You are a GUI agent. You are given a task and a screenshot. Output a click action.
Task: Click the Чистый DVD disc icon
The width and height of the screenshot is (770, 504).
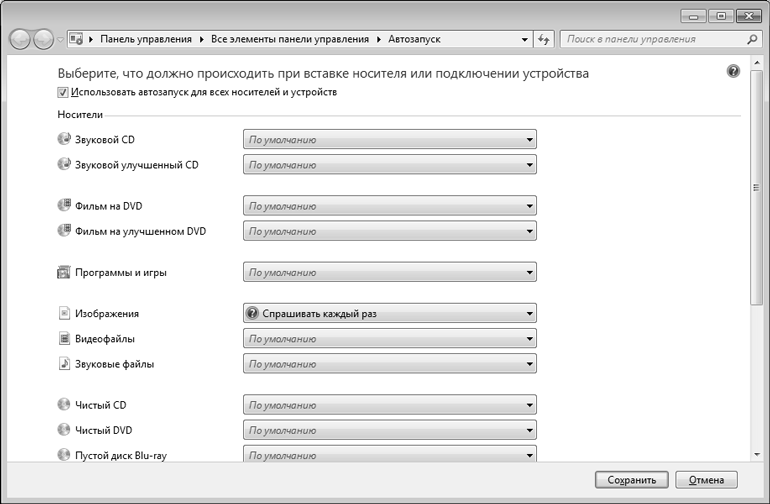coord(64,429)
